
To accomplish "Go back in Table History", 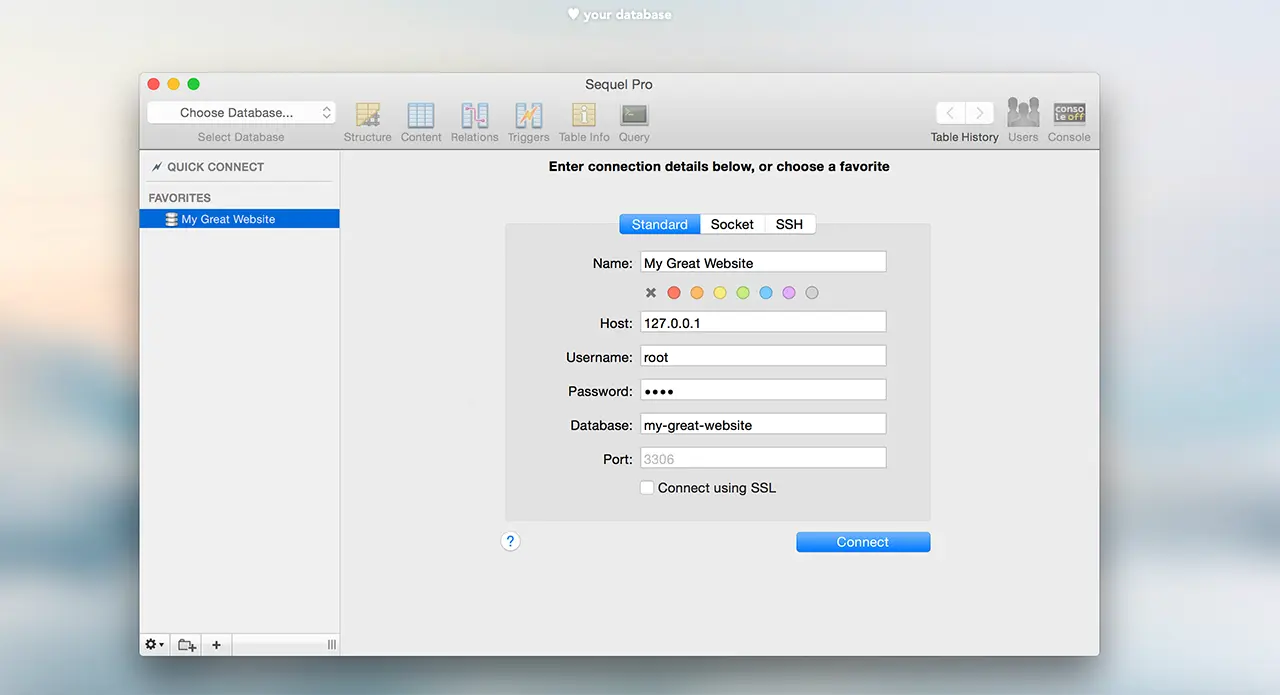I will [950, 113].
